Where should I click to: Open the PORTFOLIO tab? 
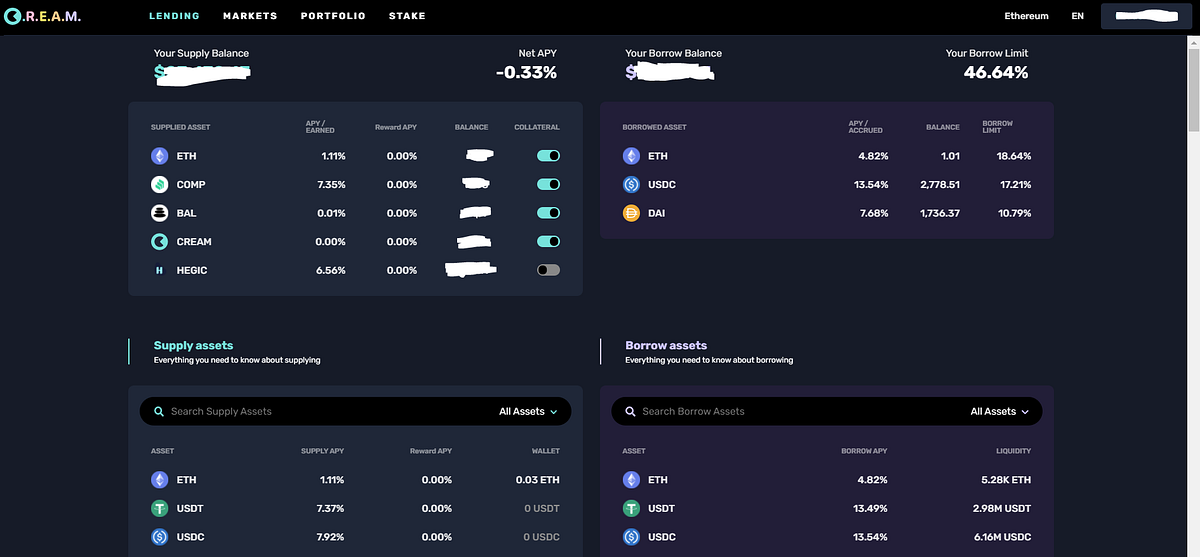coord(333,16)
